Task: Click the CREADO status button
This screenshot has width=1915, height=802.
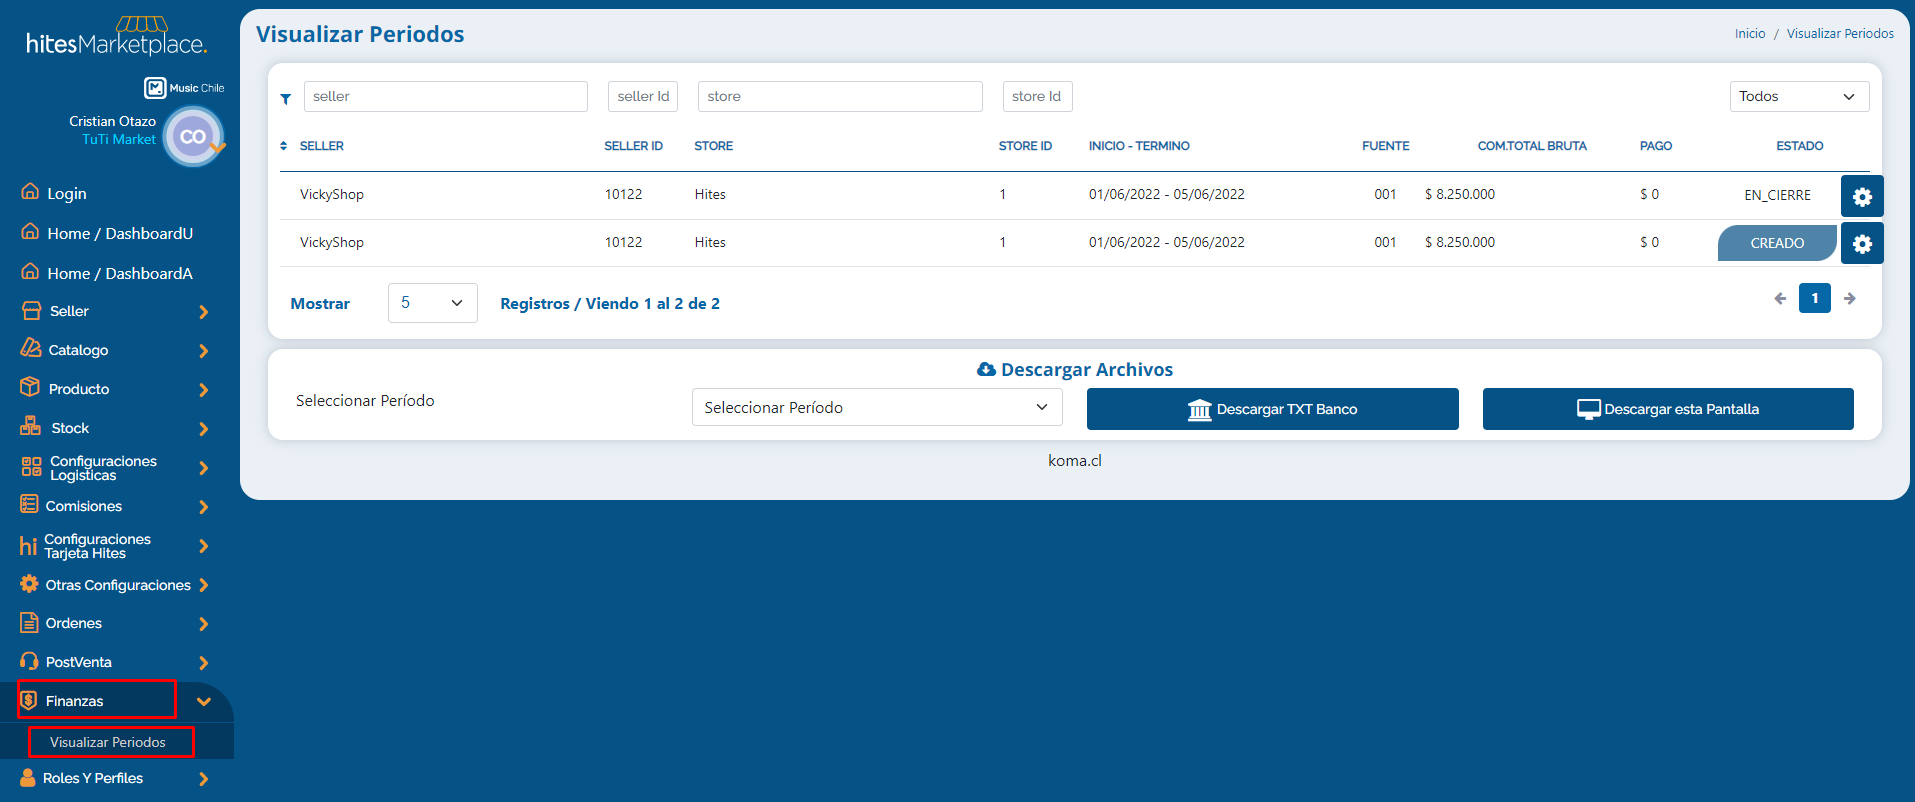Action: click(x=1777, y=243)
